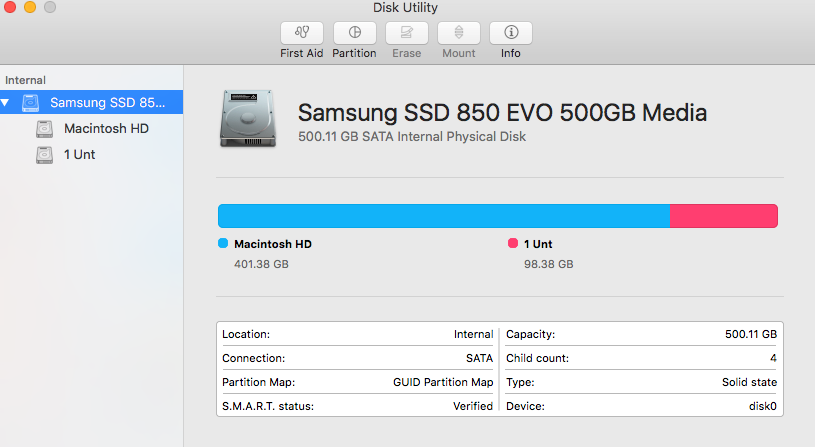Click the Solid state type value
The image size is (815, 447).
[749, 382]
